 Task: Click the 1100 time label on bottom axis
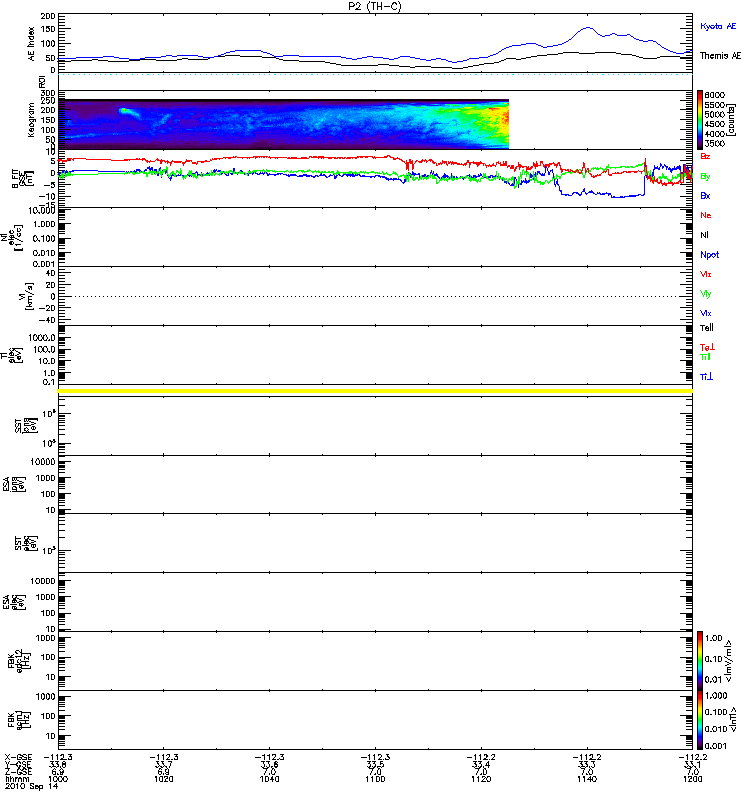click(x=375, y=779)
